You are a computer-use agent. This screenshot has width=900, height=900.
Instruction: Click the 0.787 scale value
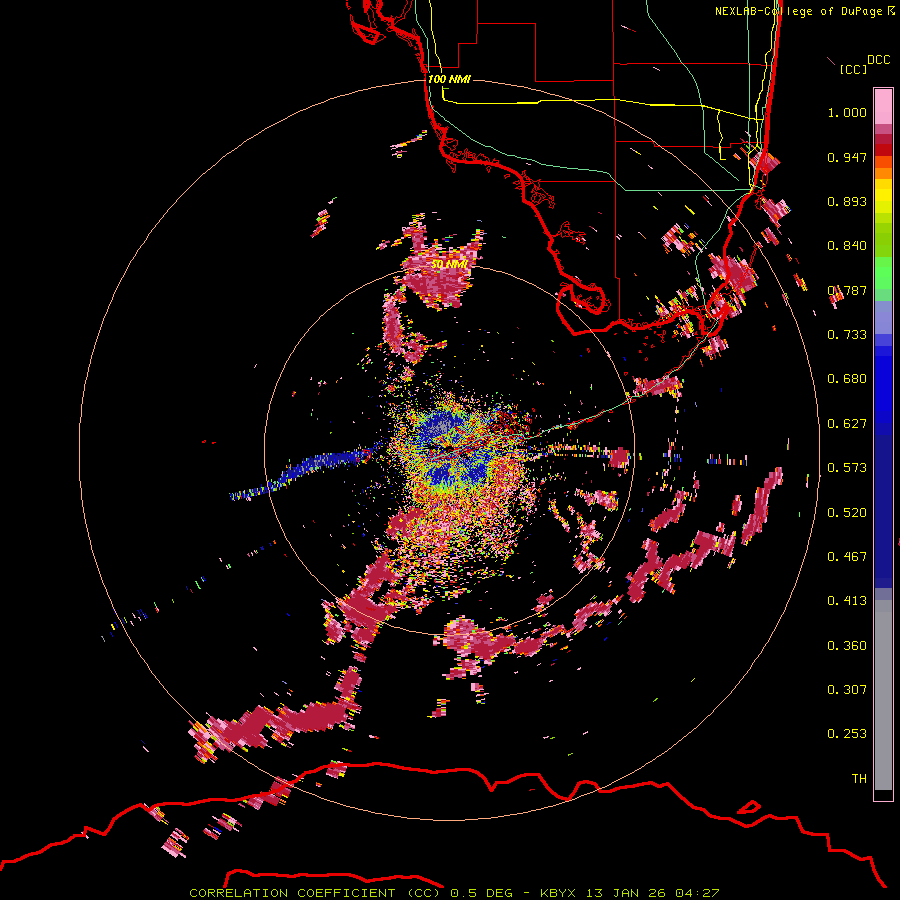(x=847, y=290)
